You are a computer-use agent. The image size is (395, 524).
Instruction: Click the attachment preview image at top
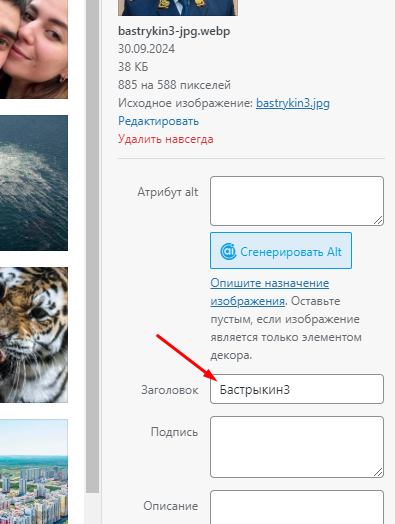point(178,8)
